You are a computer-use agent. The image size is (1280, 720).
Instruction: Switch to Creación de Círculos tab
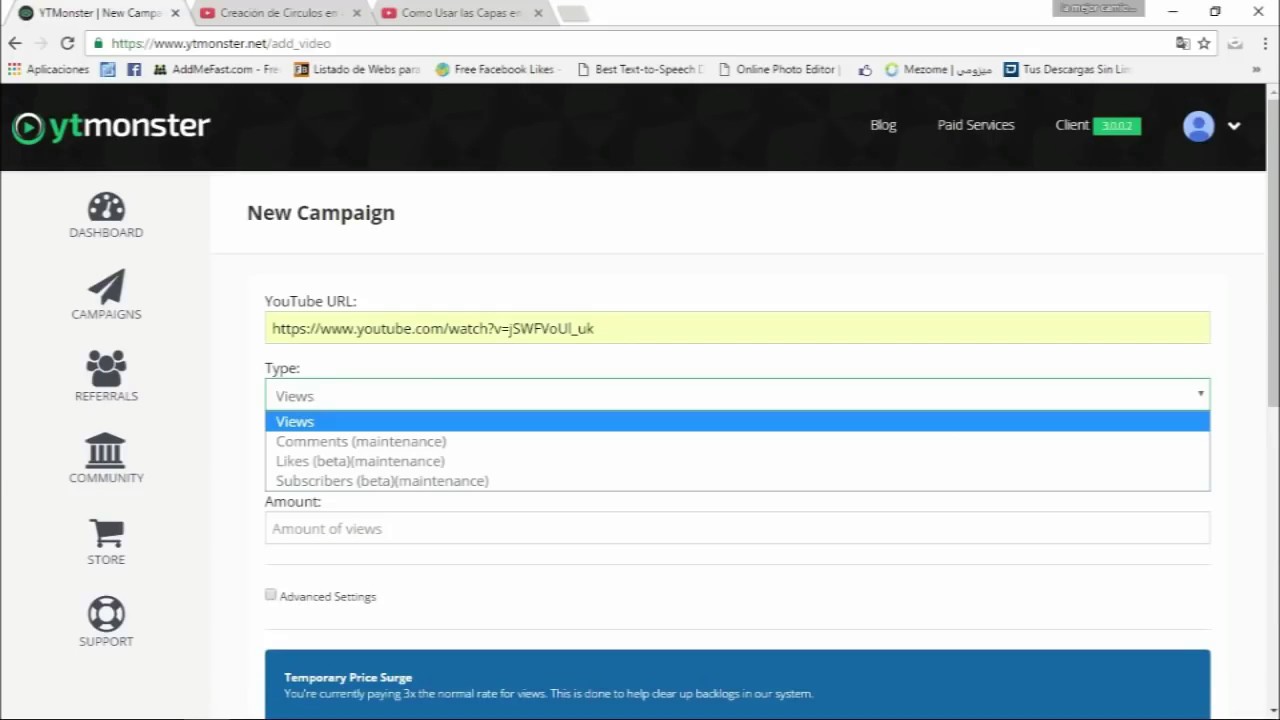(279, 13)
